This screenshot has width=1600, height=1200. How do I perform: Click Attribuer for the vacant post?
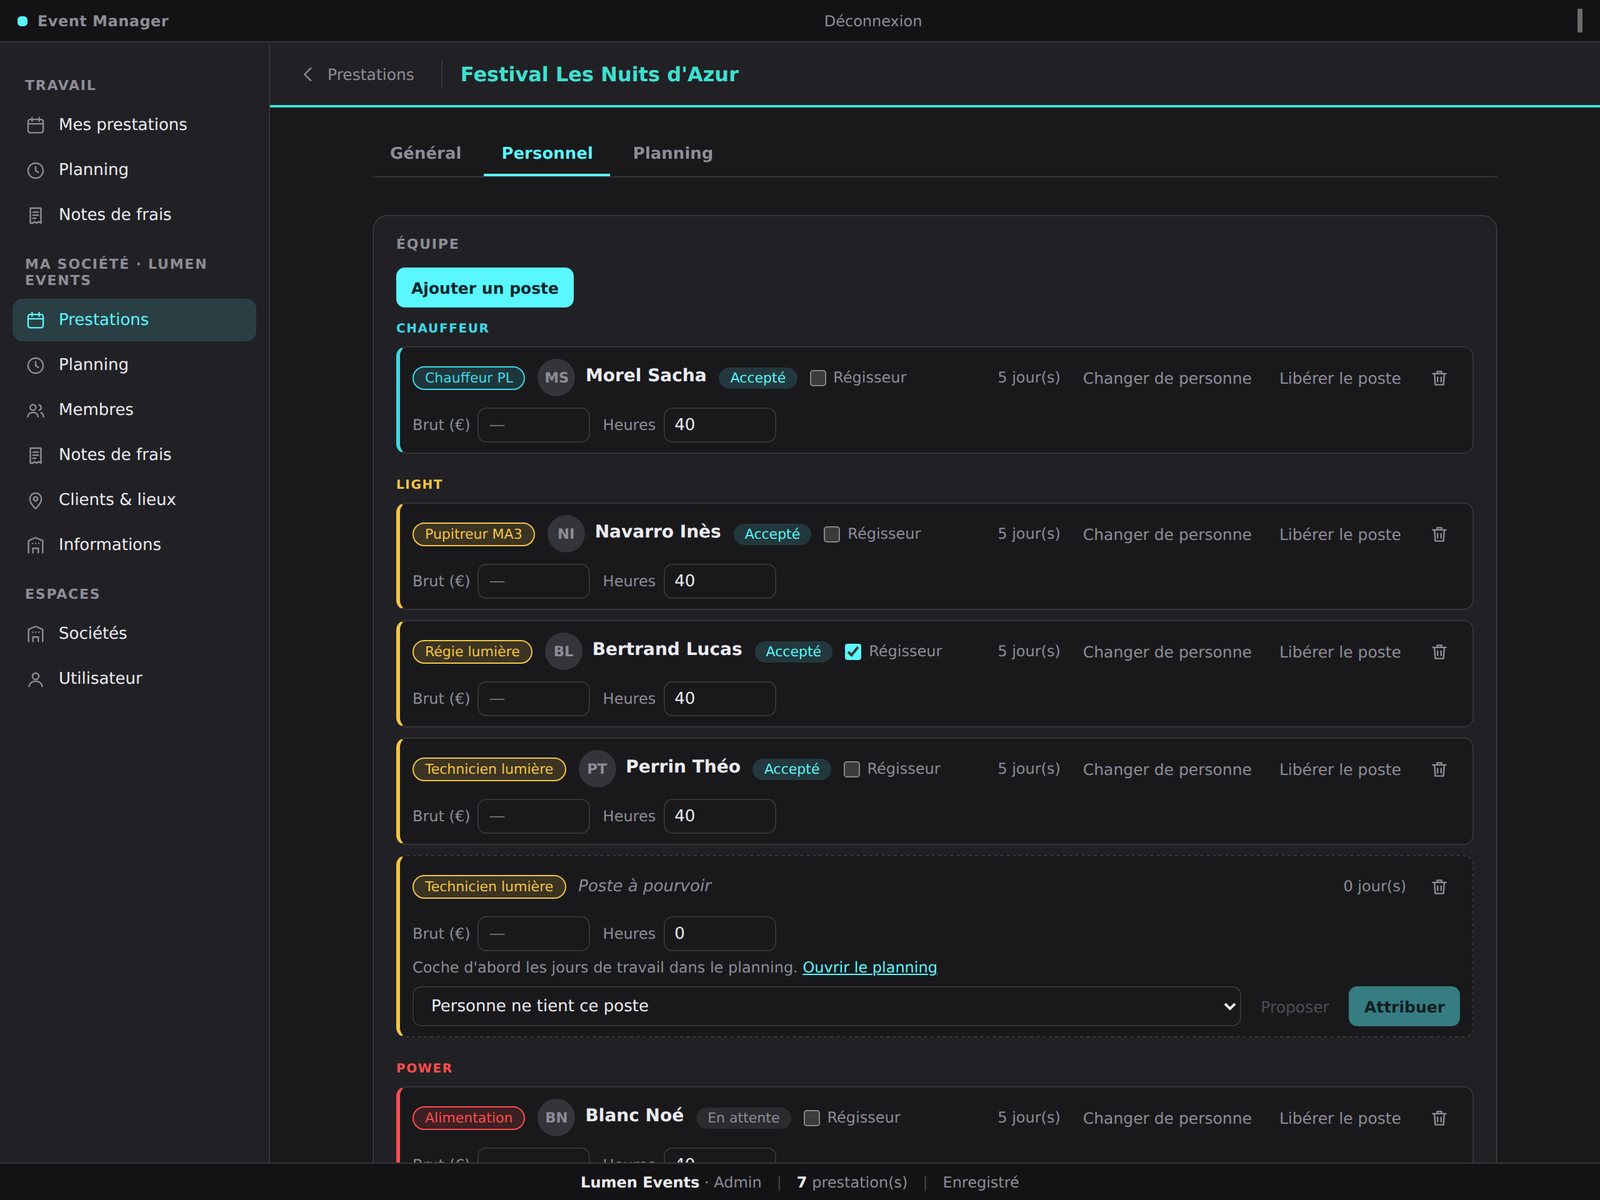coord(1404,1007)
